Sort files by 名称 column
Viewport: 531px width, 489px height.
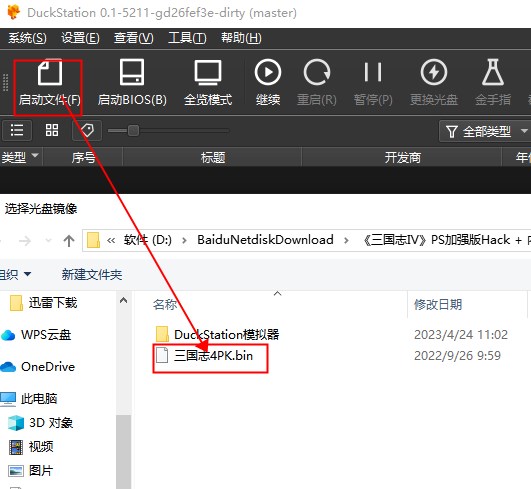pyautogui.click(x=165, y=304)
